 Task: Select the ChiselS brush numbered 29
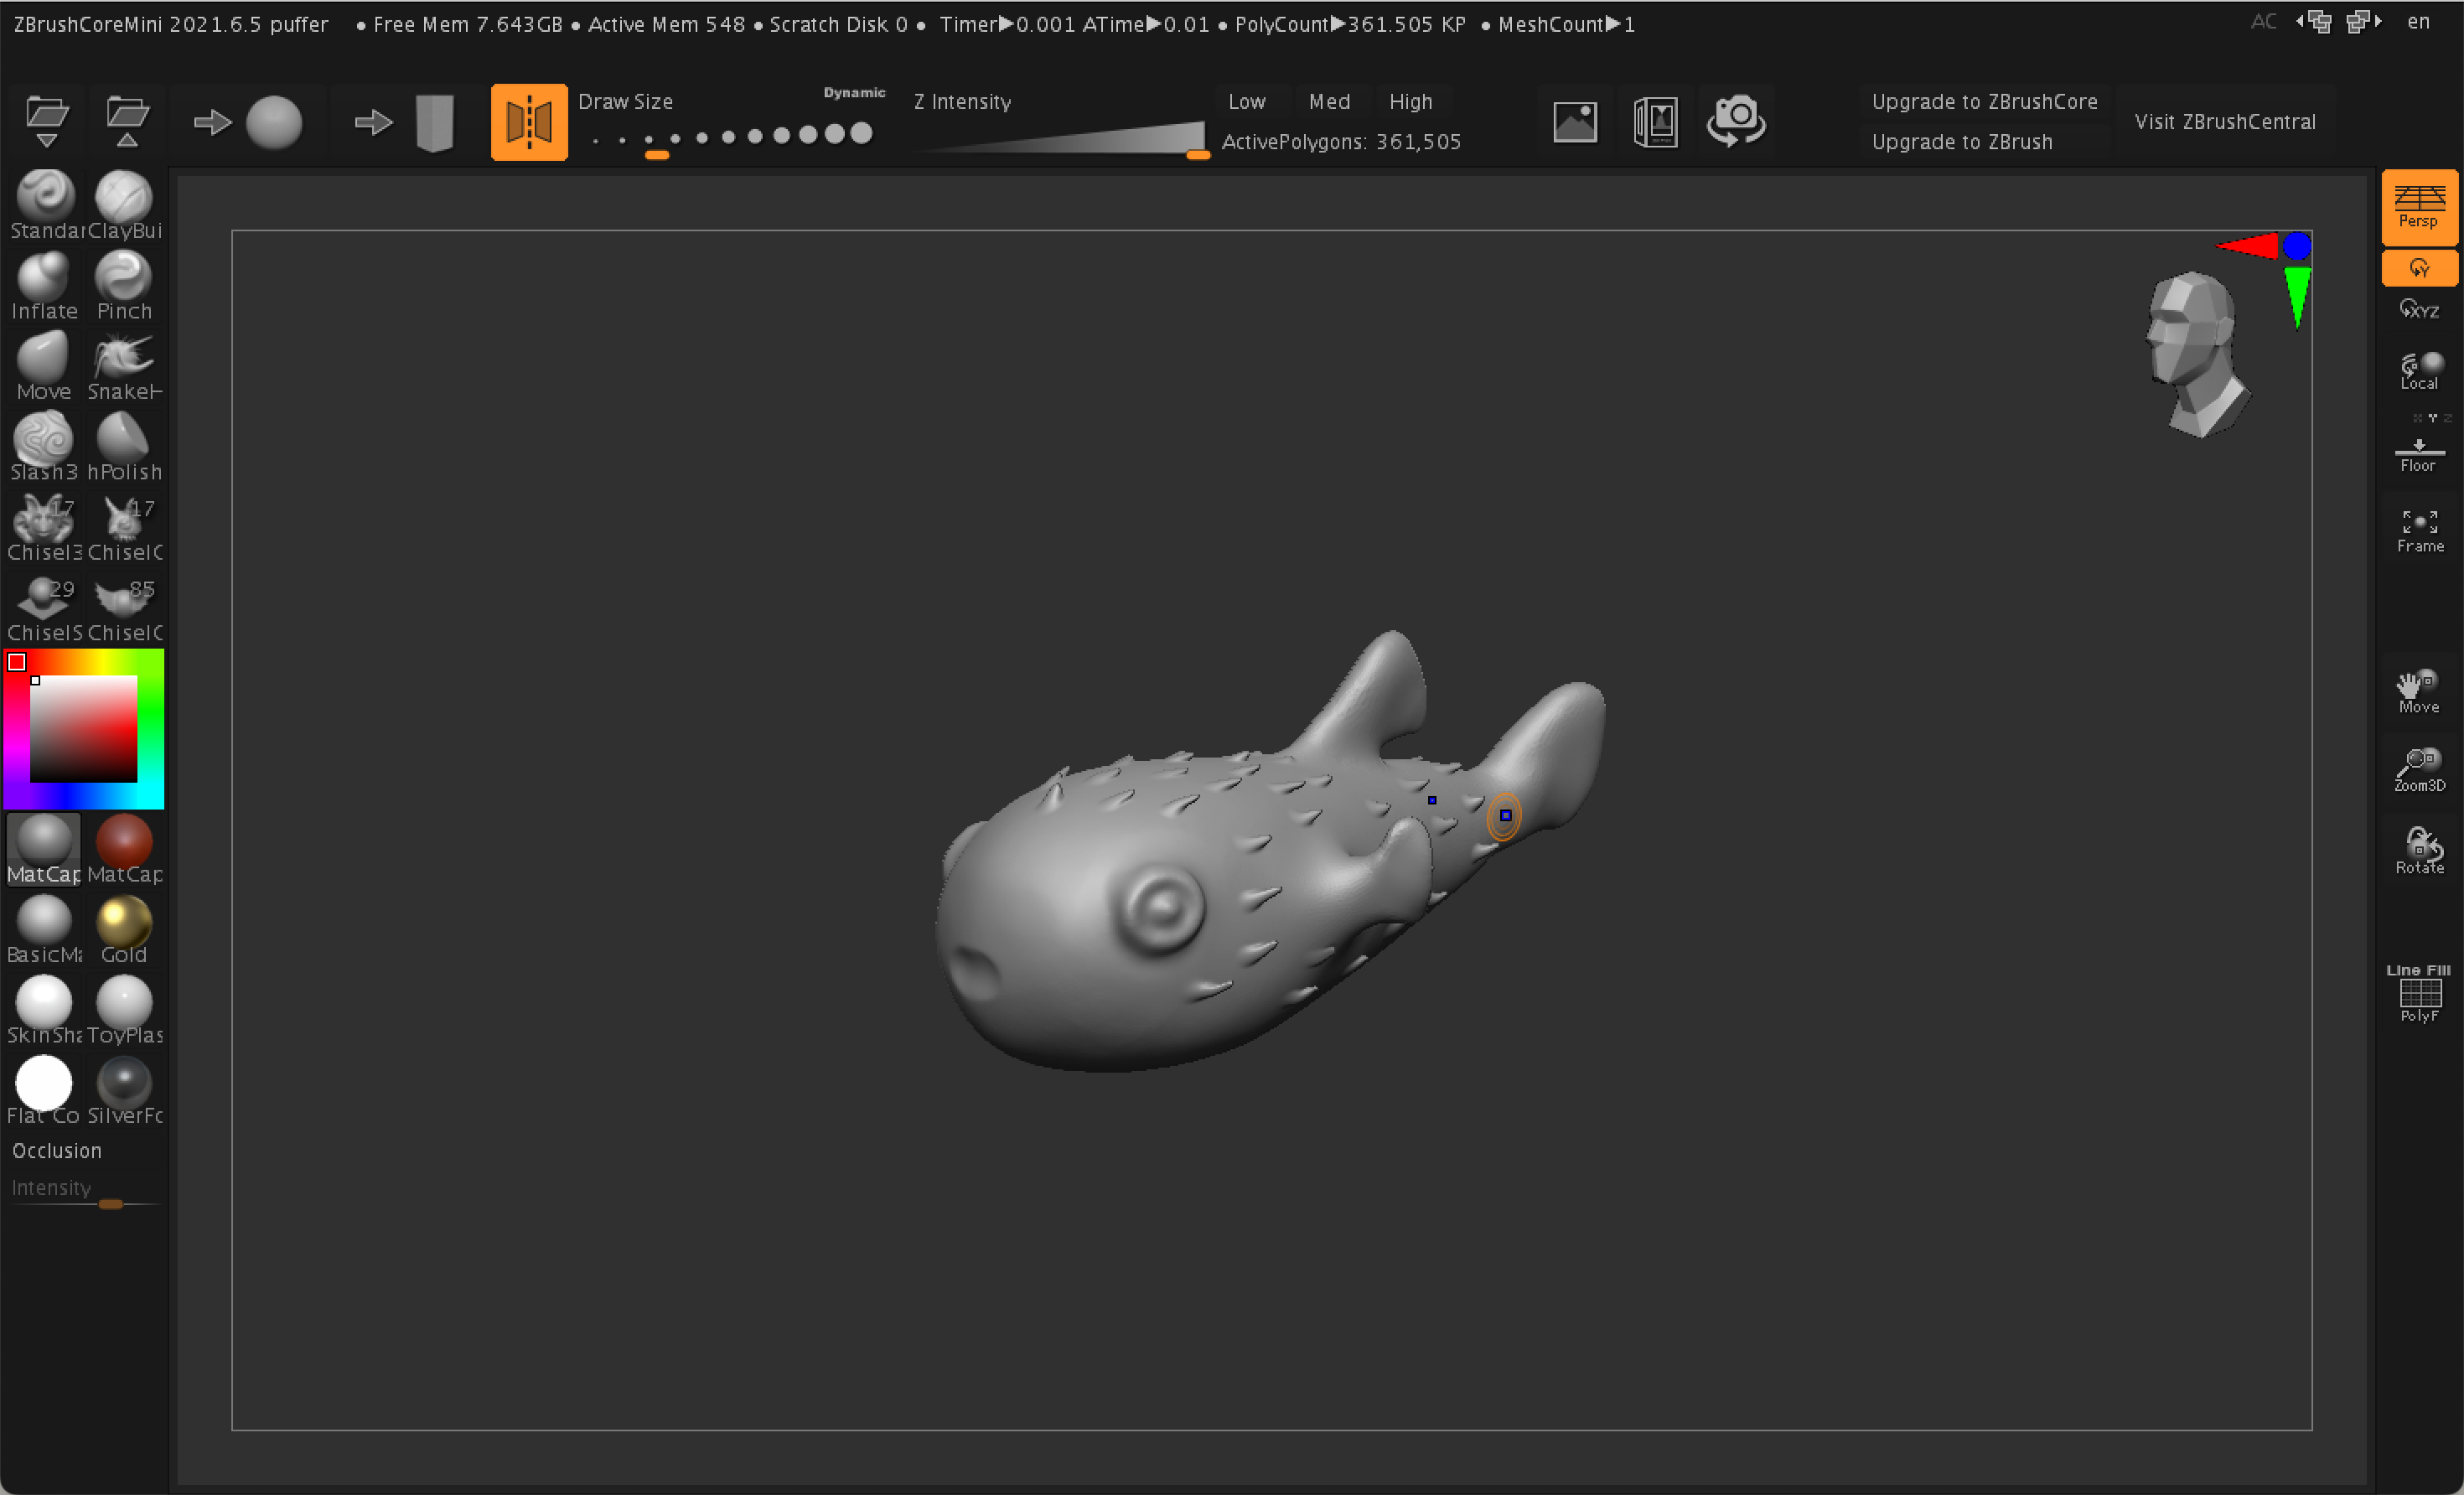pos(45,607)
